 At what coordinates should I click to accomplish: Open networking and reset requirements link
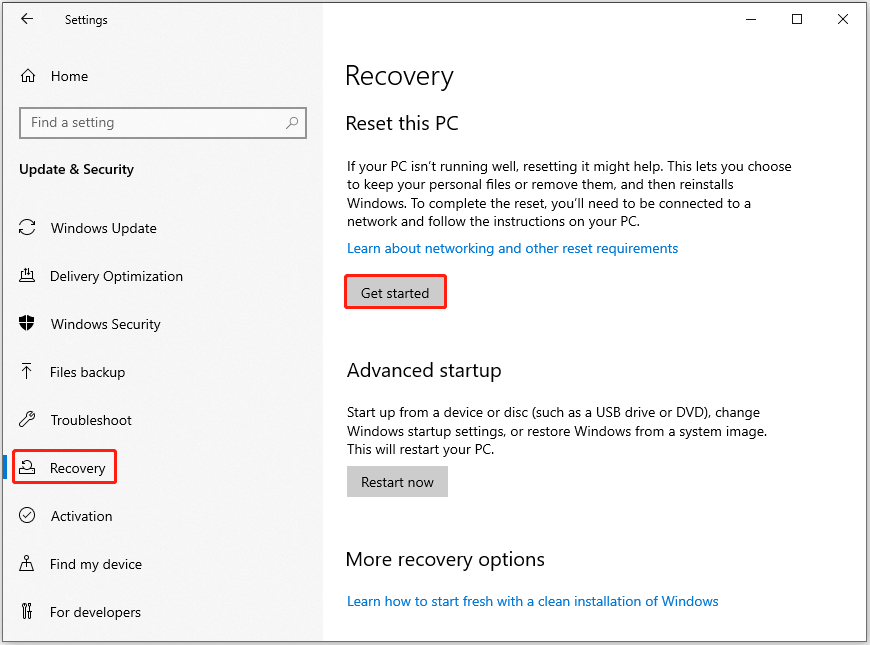(512, 248)
